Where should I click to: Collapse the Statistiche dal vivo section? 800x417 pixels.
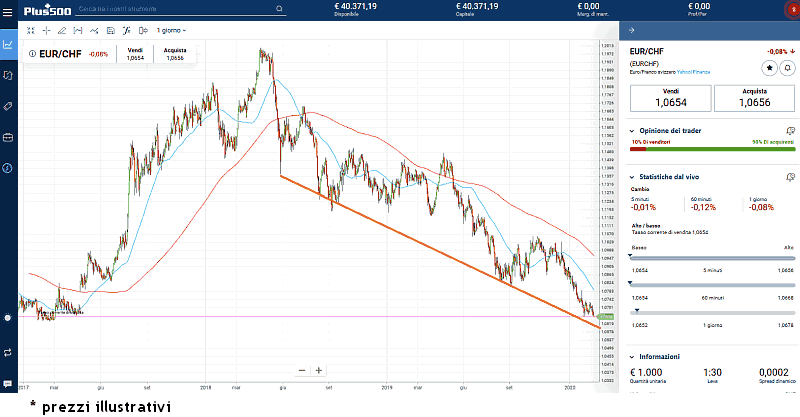(x=632, y=177)
